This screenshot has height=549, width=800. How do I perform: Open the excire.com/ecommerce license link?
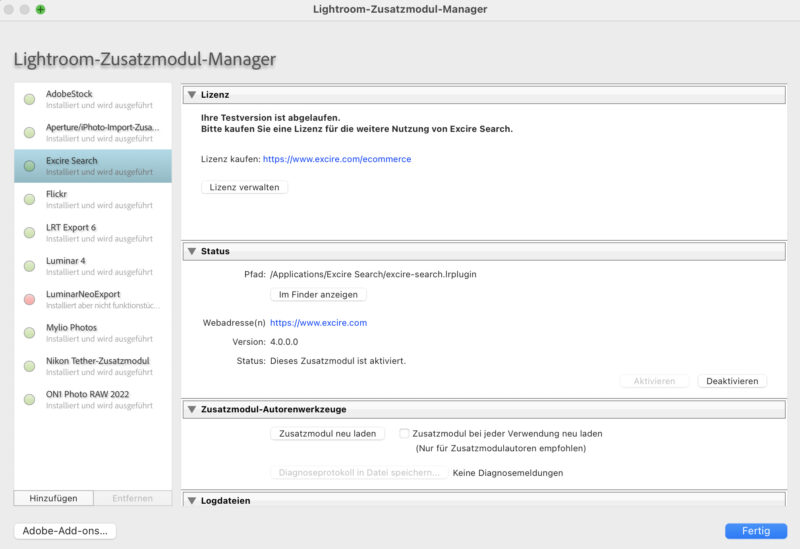(337, 159)
